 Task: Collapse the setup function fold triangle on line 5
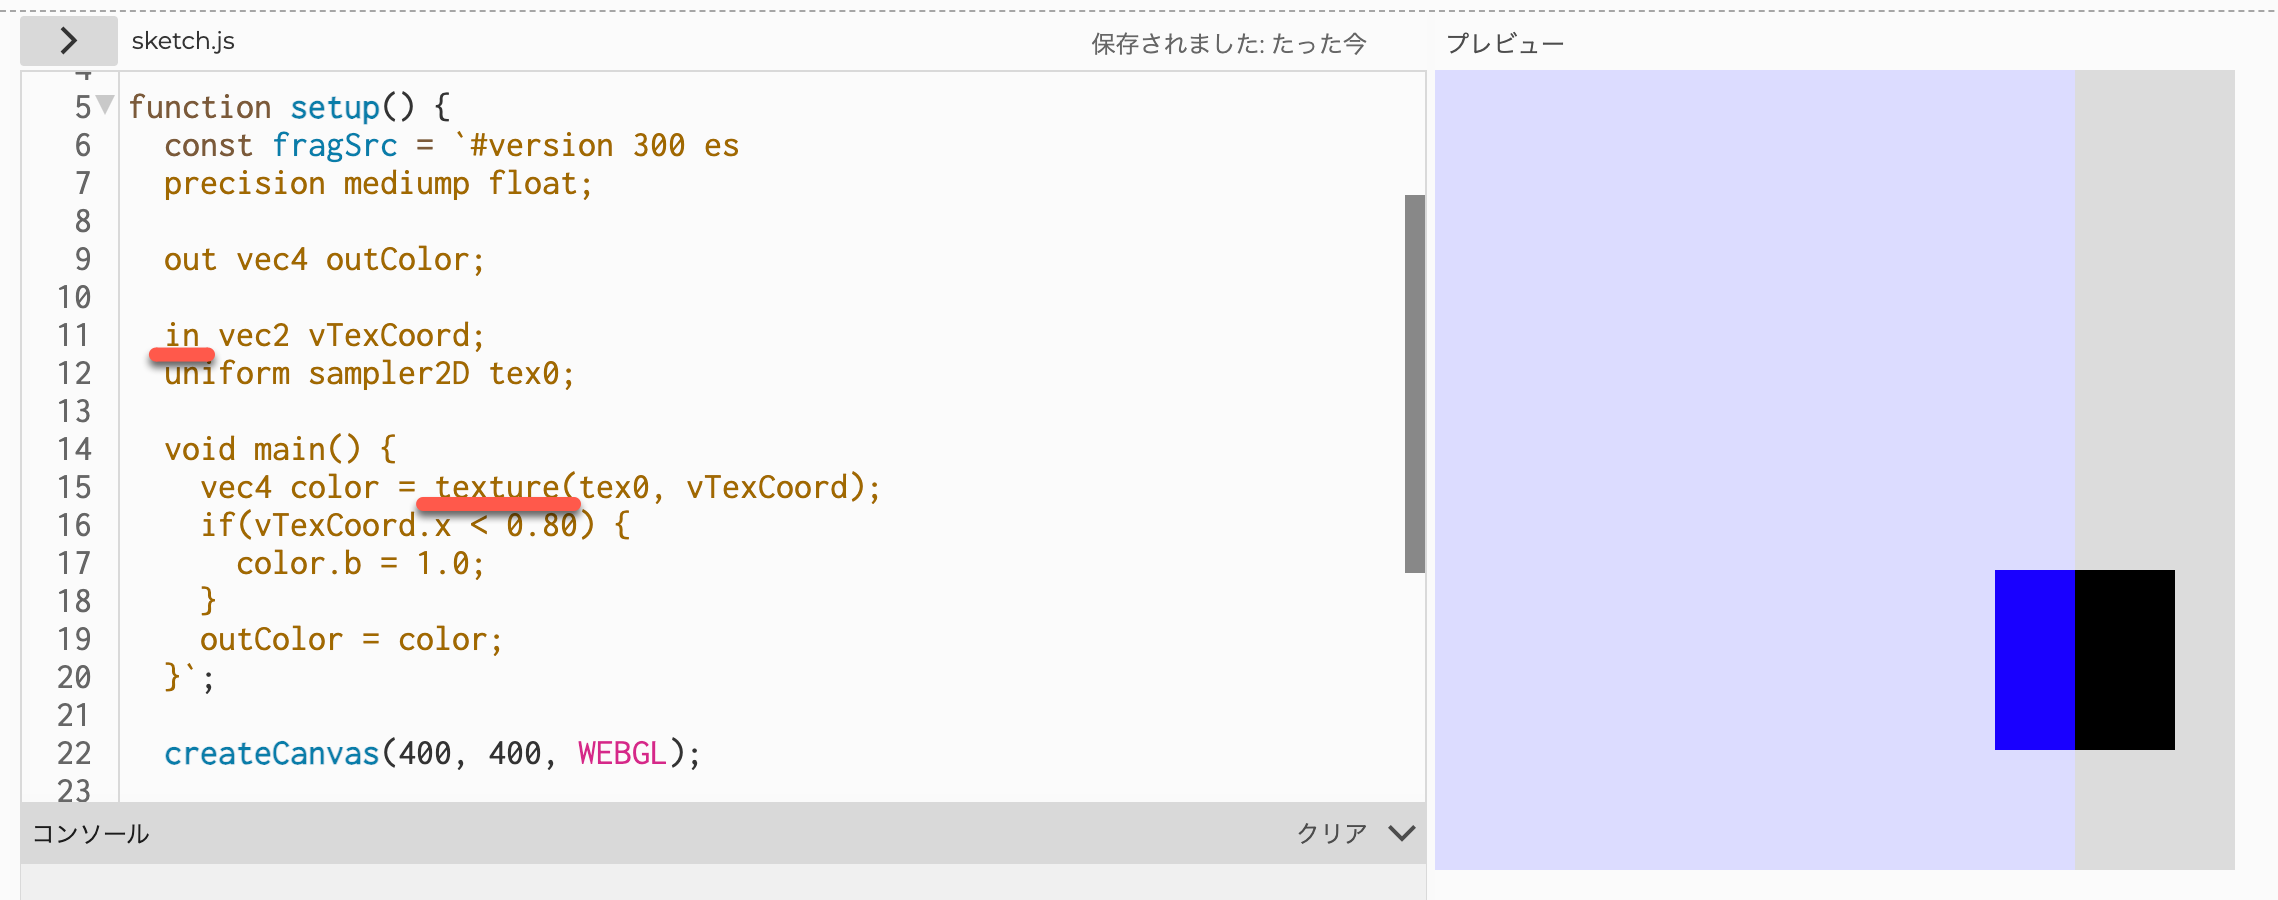click(105, 104)
